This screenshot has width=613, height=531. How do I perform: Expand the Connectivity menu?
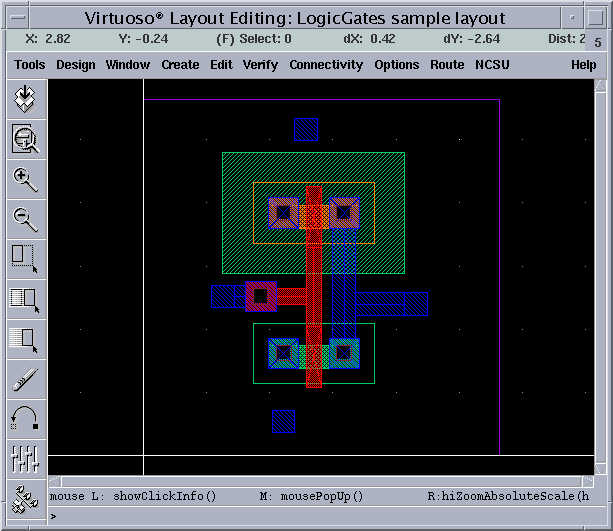point(326,65)
